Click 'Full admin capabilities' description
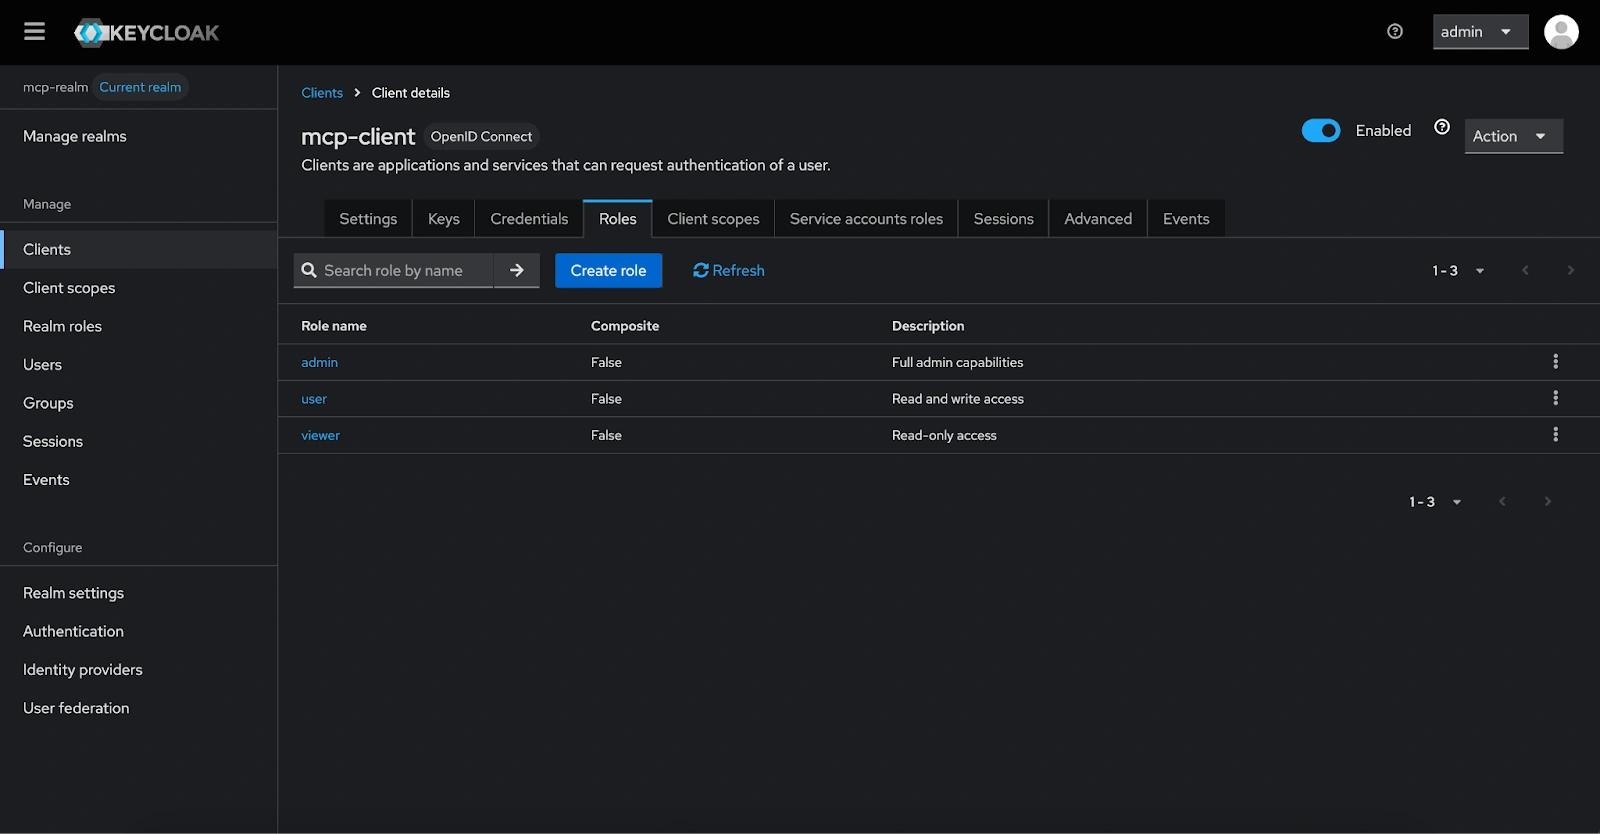This screenshot has height=834, width=1600. tap(957, 363)
